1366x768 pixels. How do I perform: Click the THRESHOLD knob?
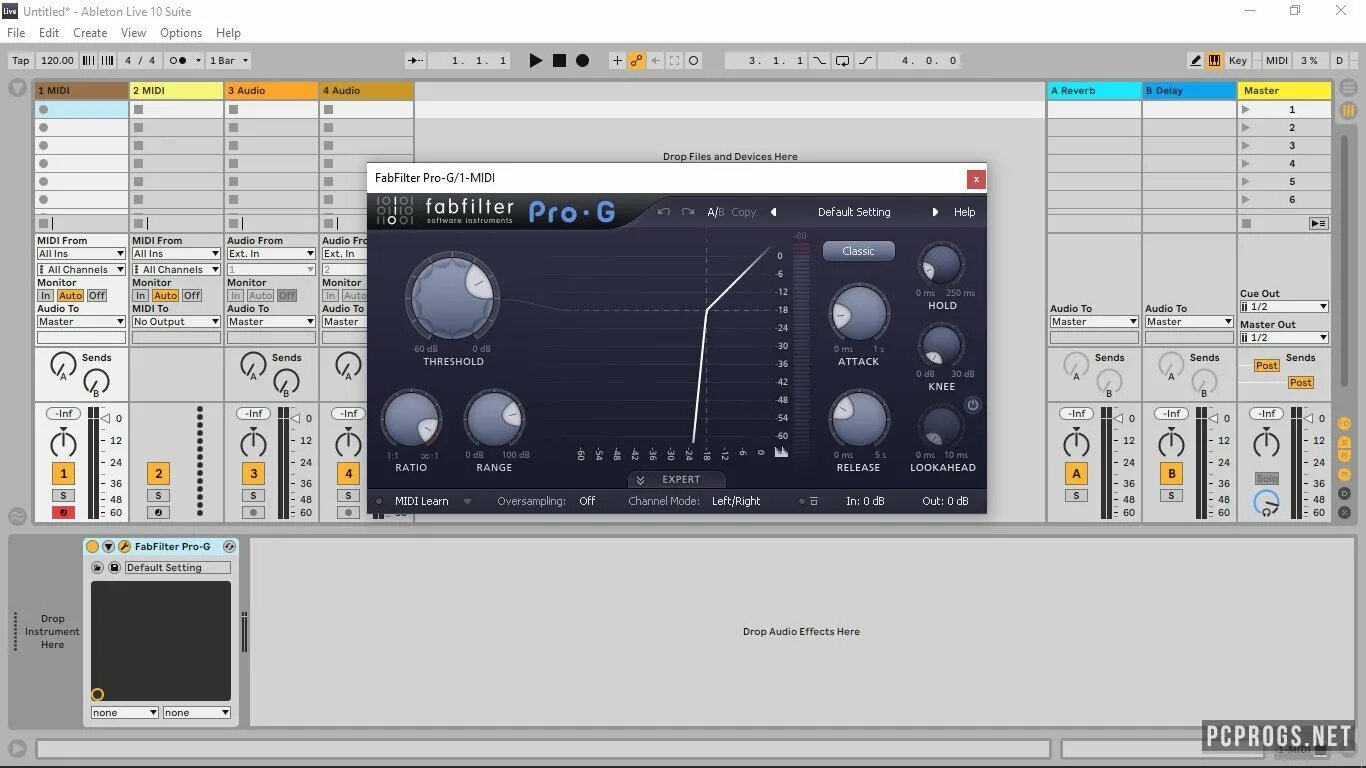[x=452, y=297]
